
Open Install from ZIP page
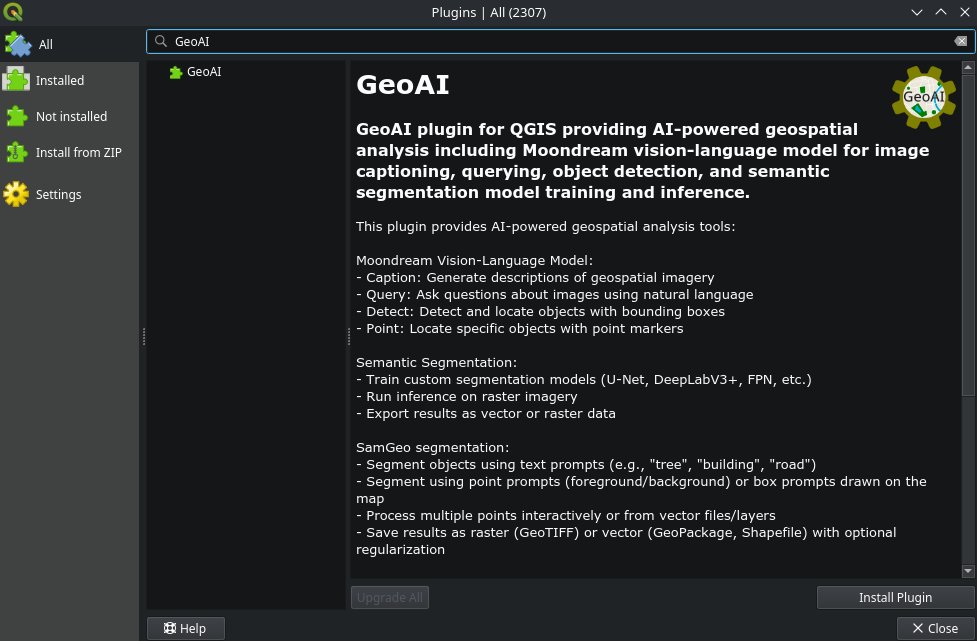point(78,152)
